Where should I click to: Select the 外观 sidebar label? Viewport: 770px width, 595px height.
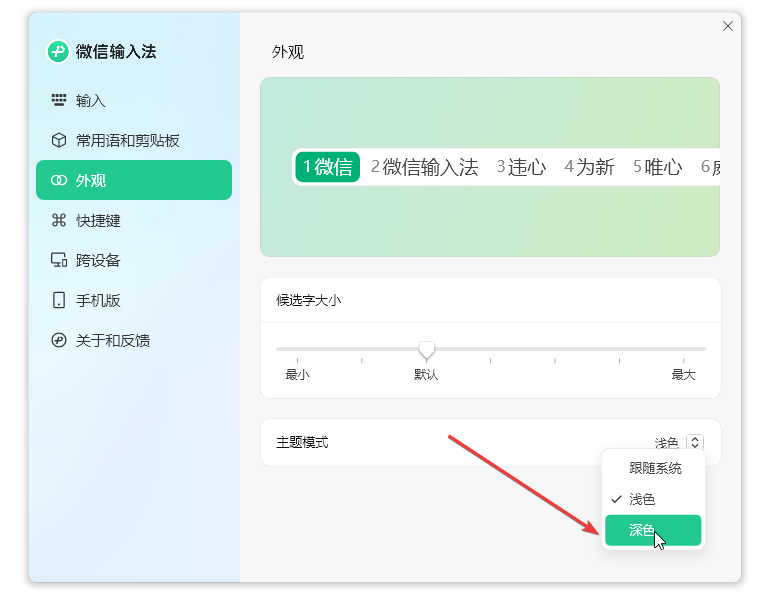(x=91, y=181)
